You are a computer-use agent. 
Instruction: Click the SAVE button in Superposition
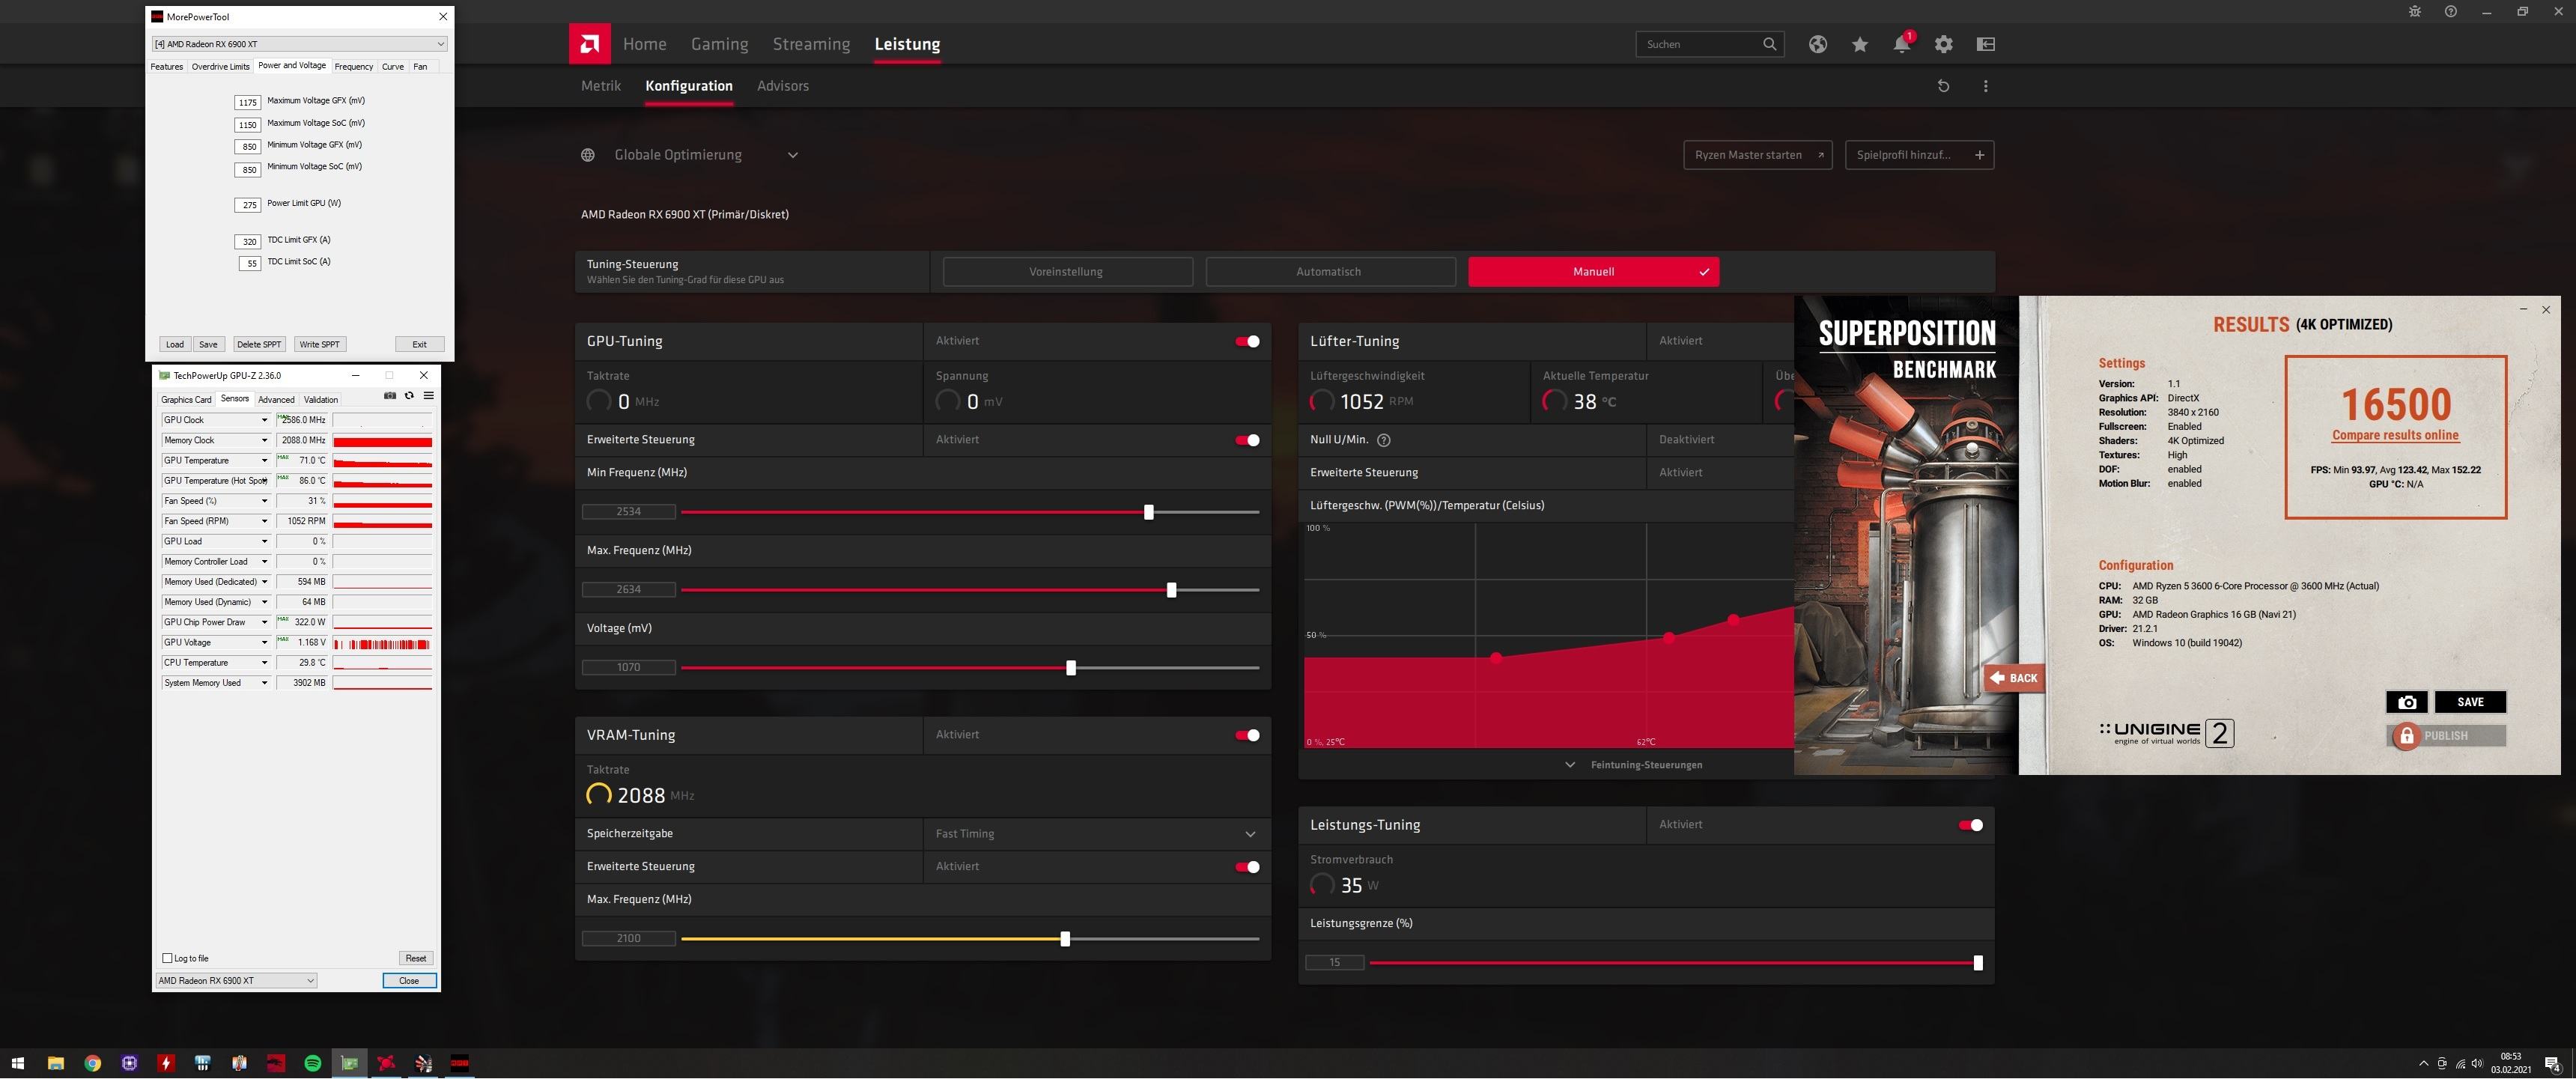tap(2470, 702)
